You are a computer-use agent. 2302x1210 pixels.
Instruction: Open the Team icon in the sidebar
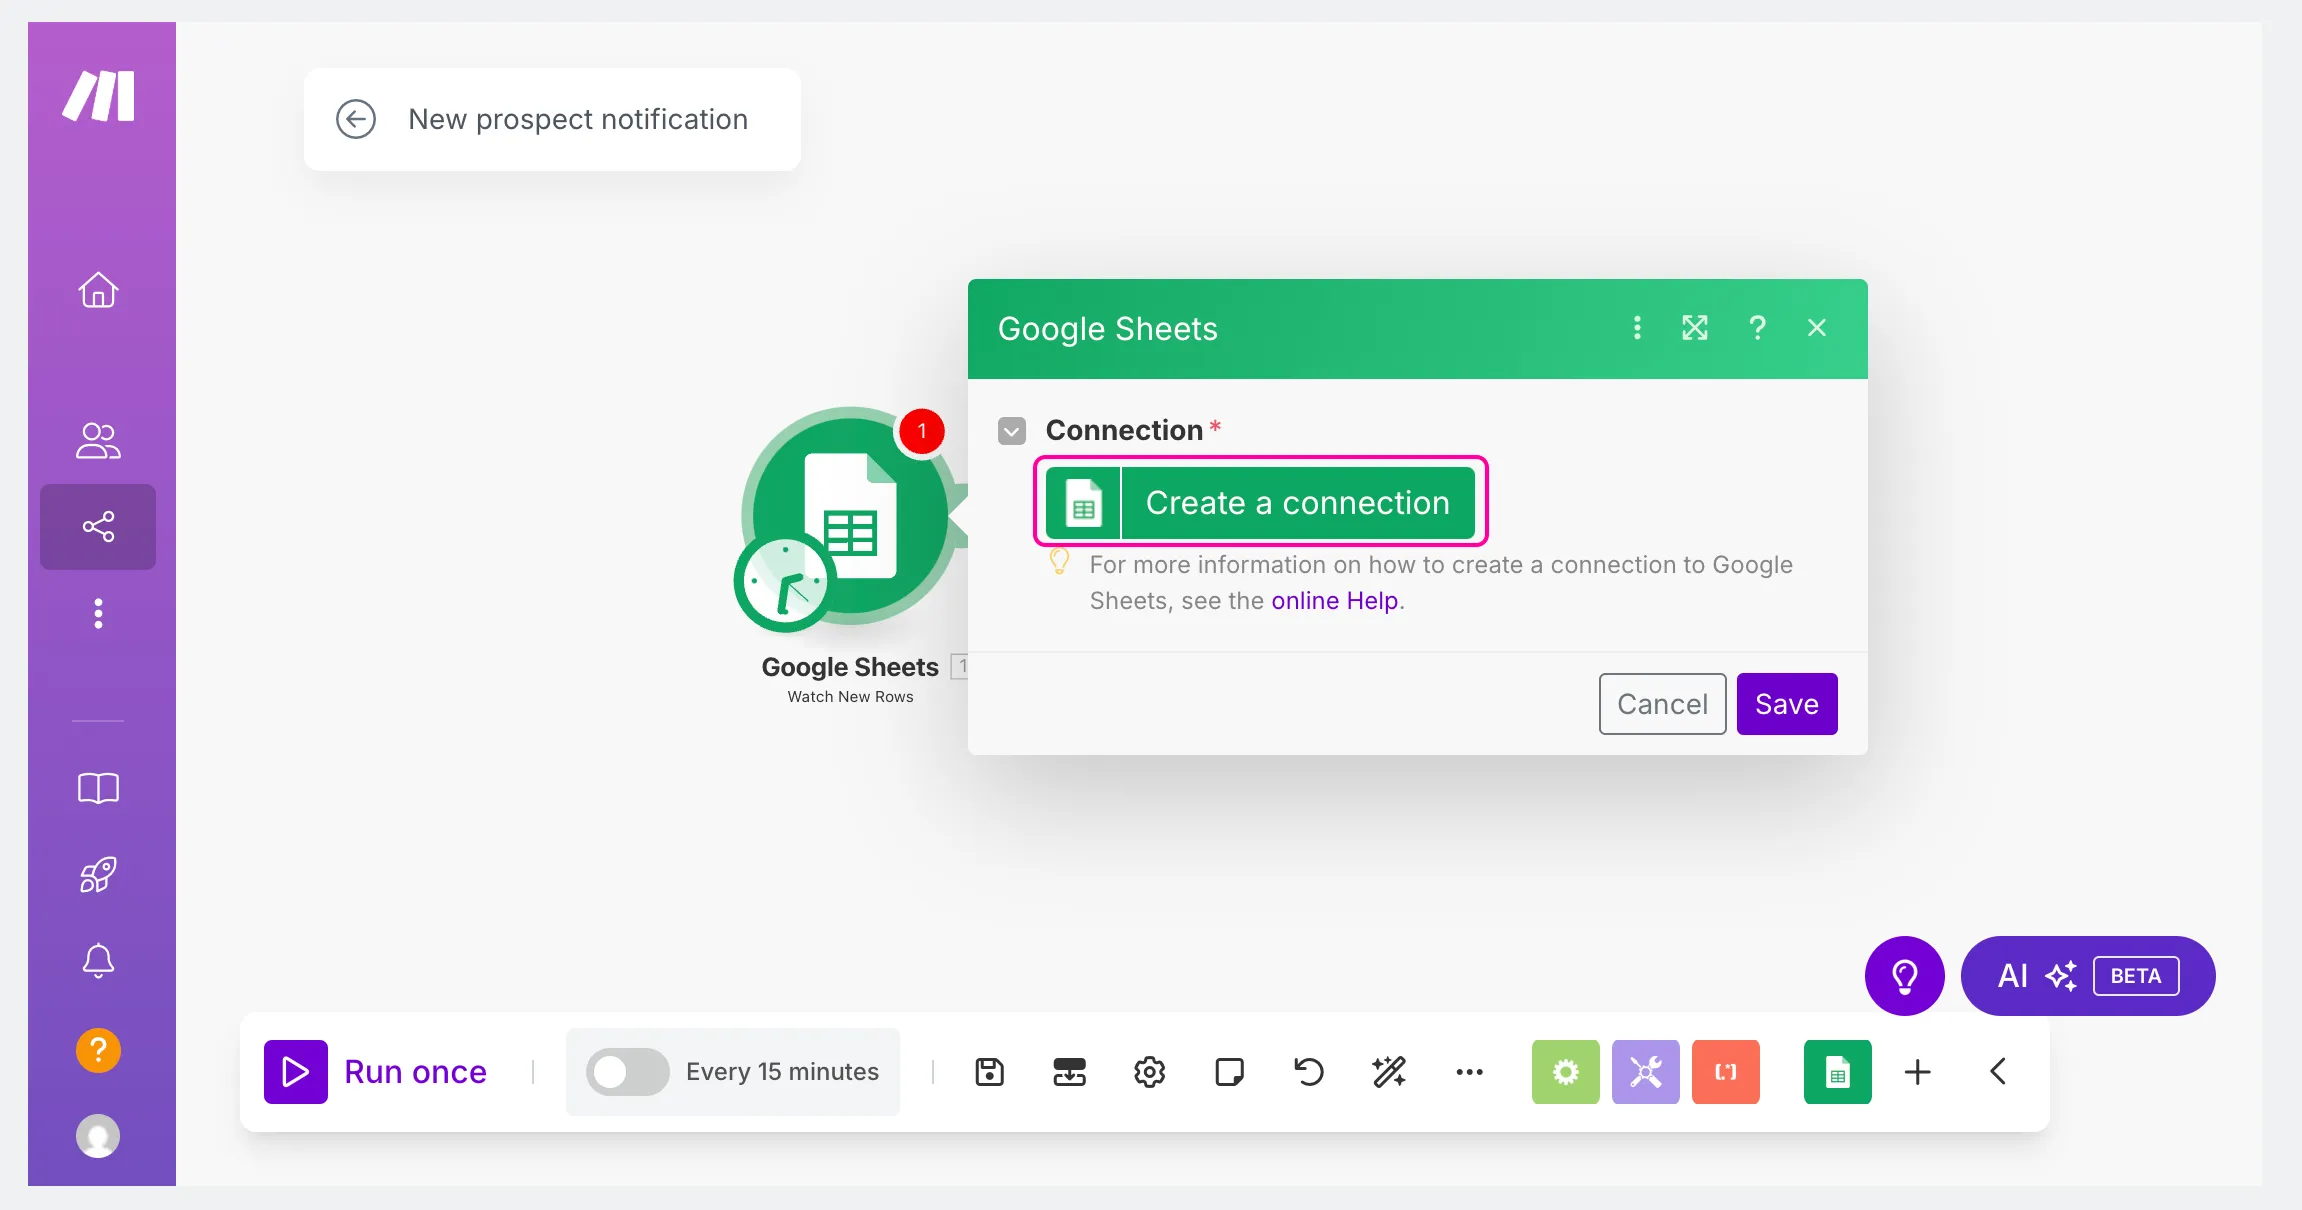[x=98, y=440]
